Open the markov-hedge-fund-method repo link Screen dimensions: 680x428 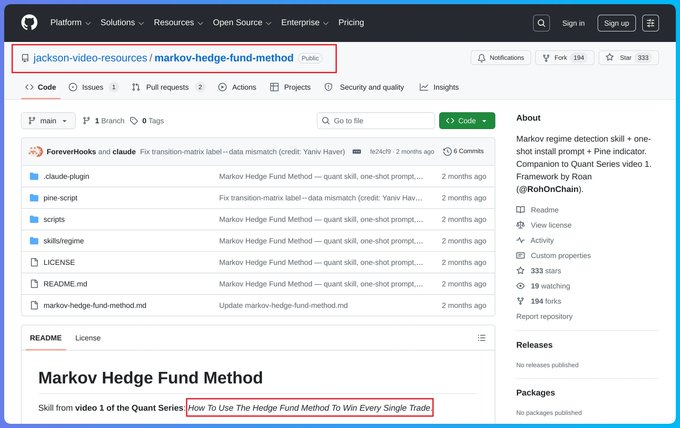[224, 58]
